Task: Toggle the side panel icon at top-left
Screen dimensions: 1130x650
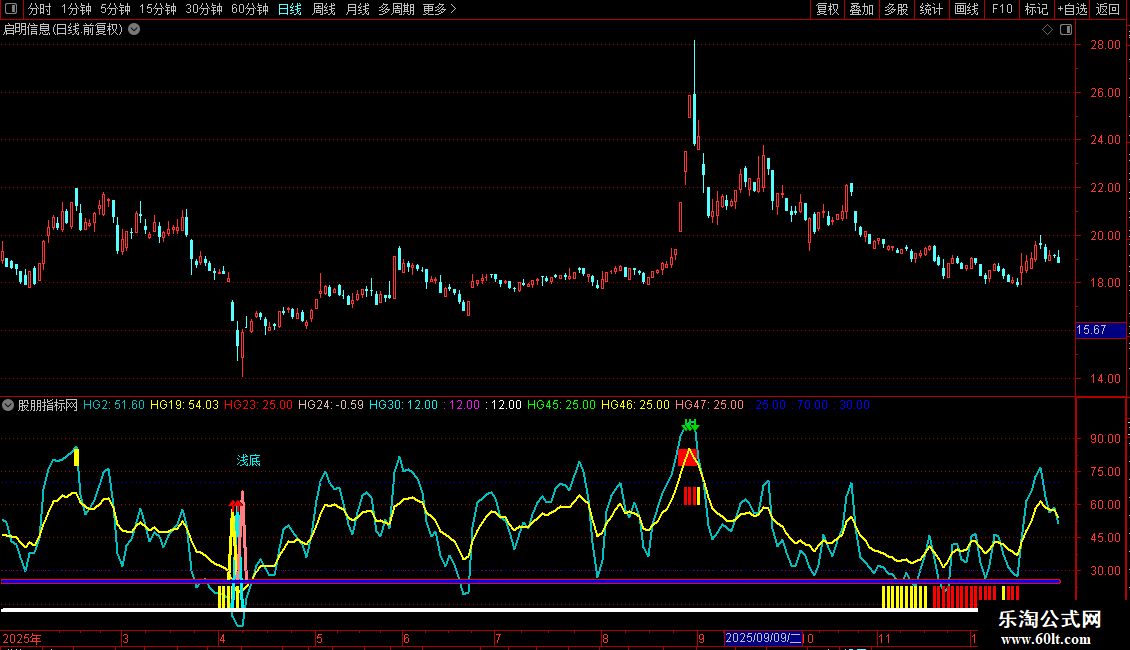Action: tap(11, 9)
